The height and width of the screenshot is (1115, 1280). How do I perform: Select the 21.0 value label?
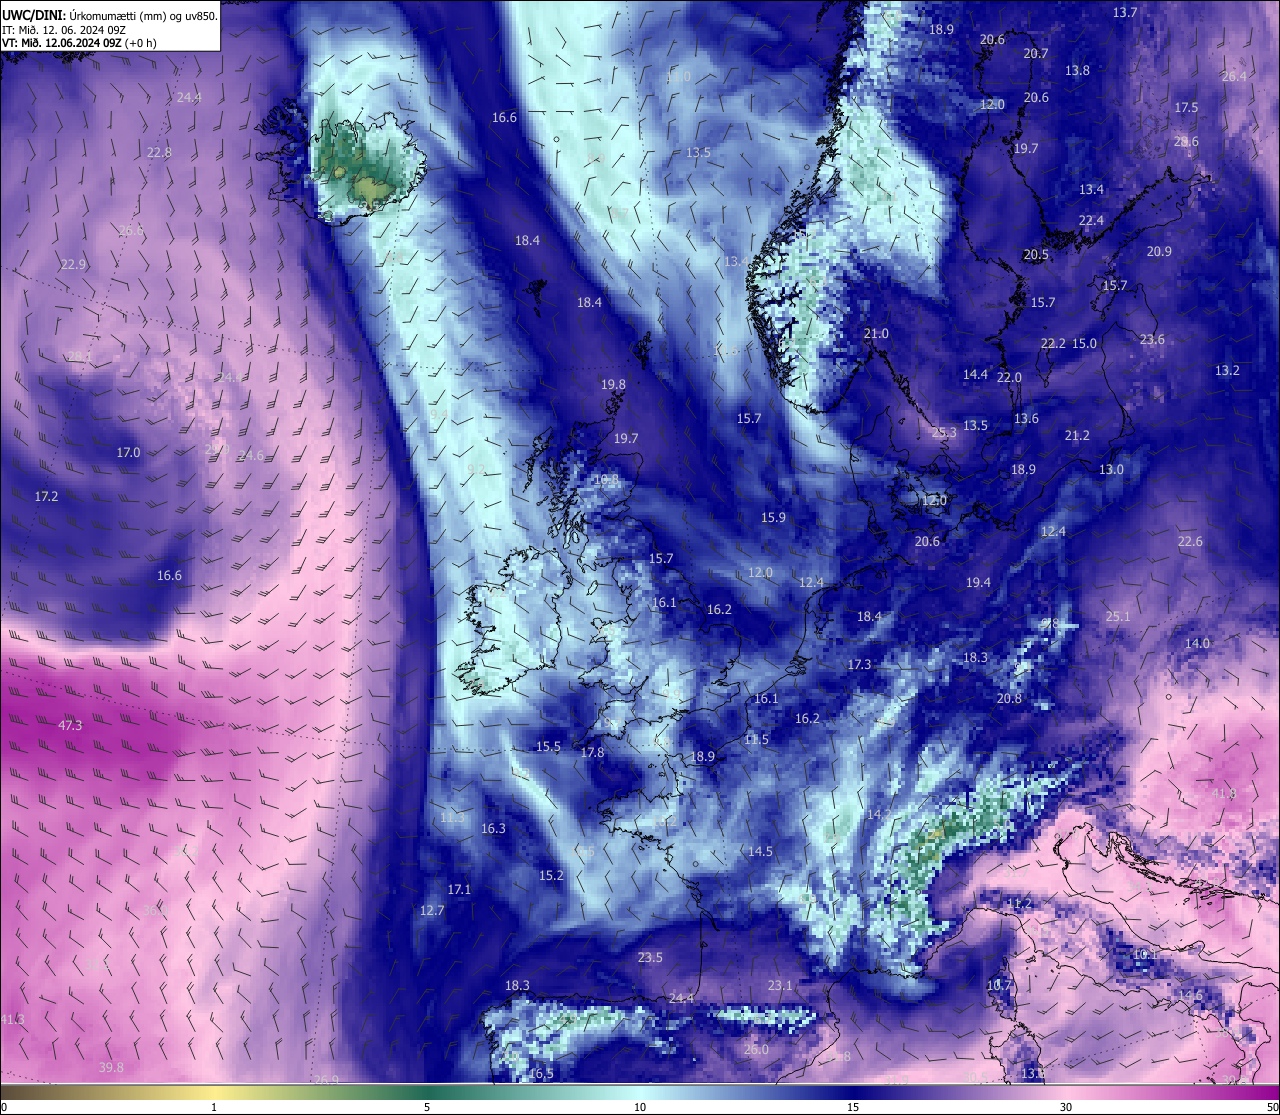[876, 334]
